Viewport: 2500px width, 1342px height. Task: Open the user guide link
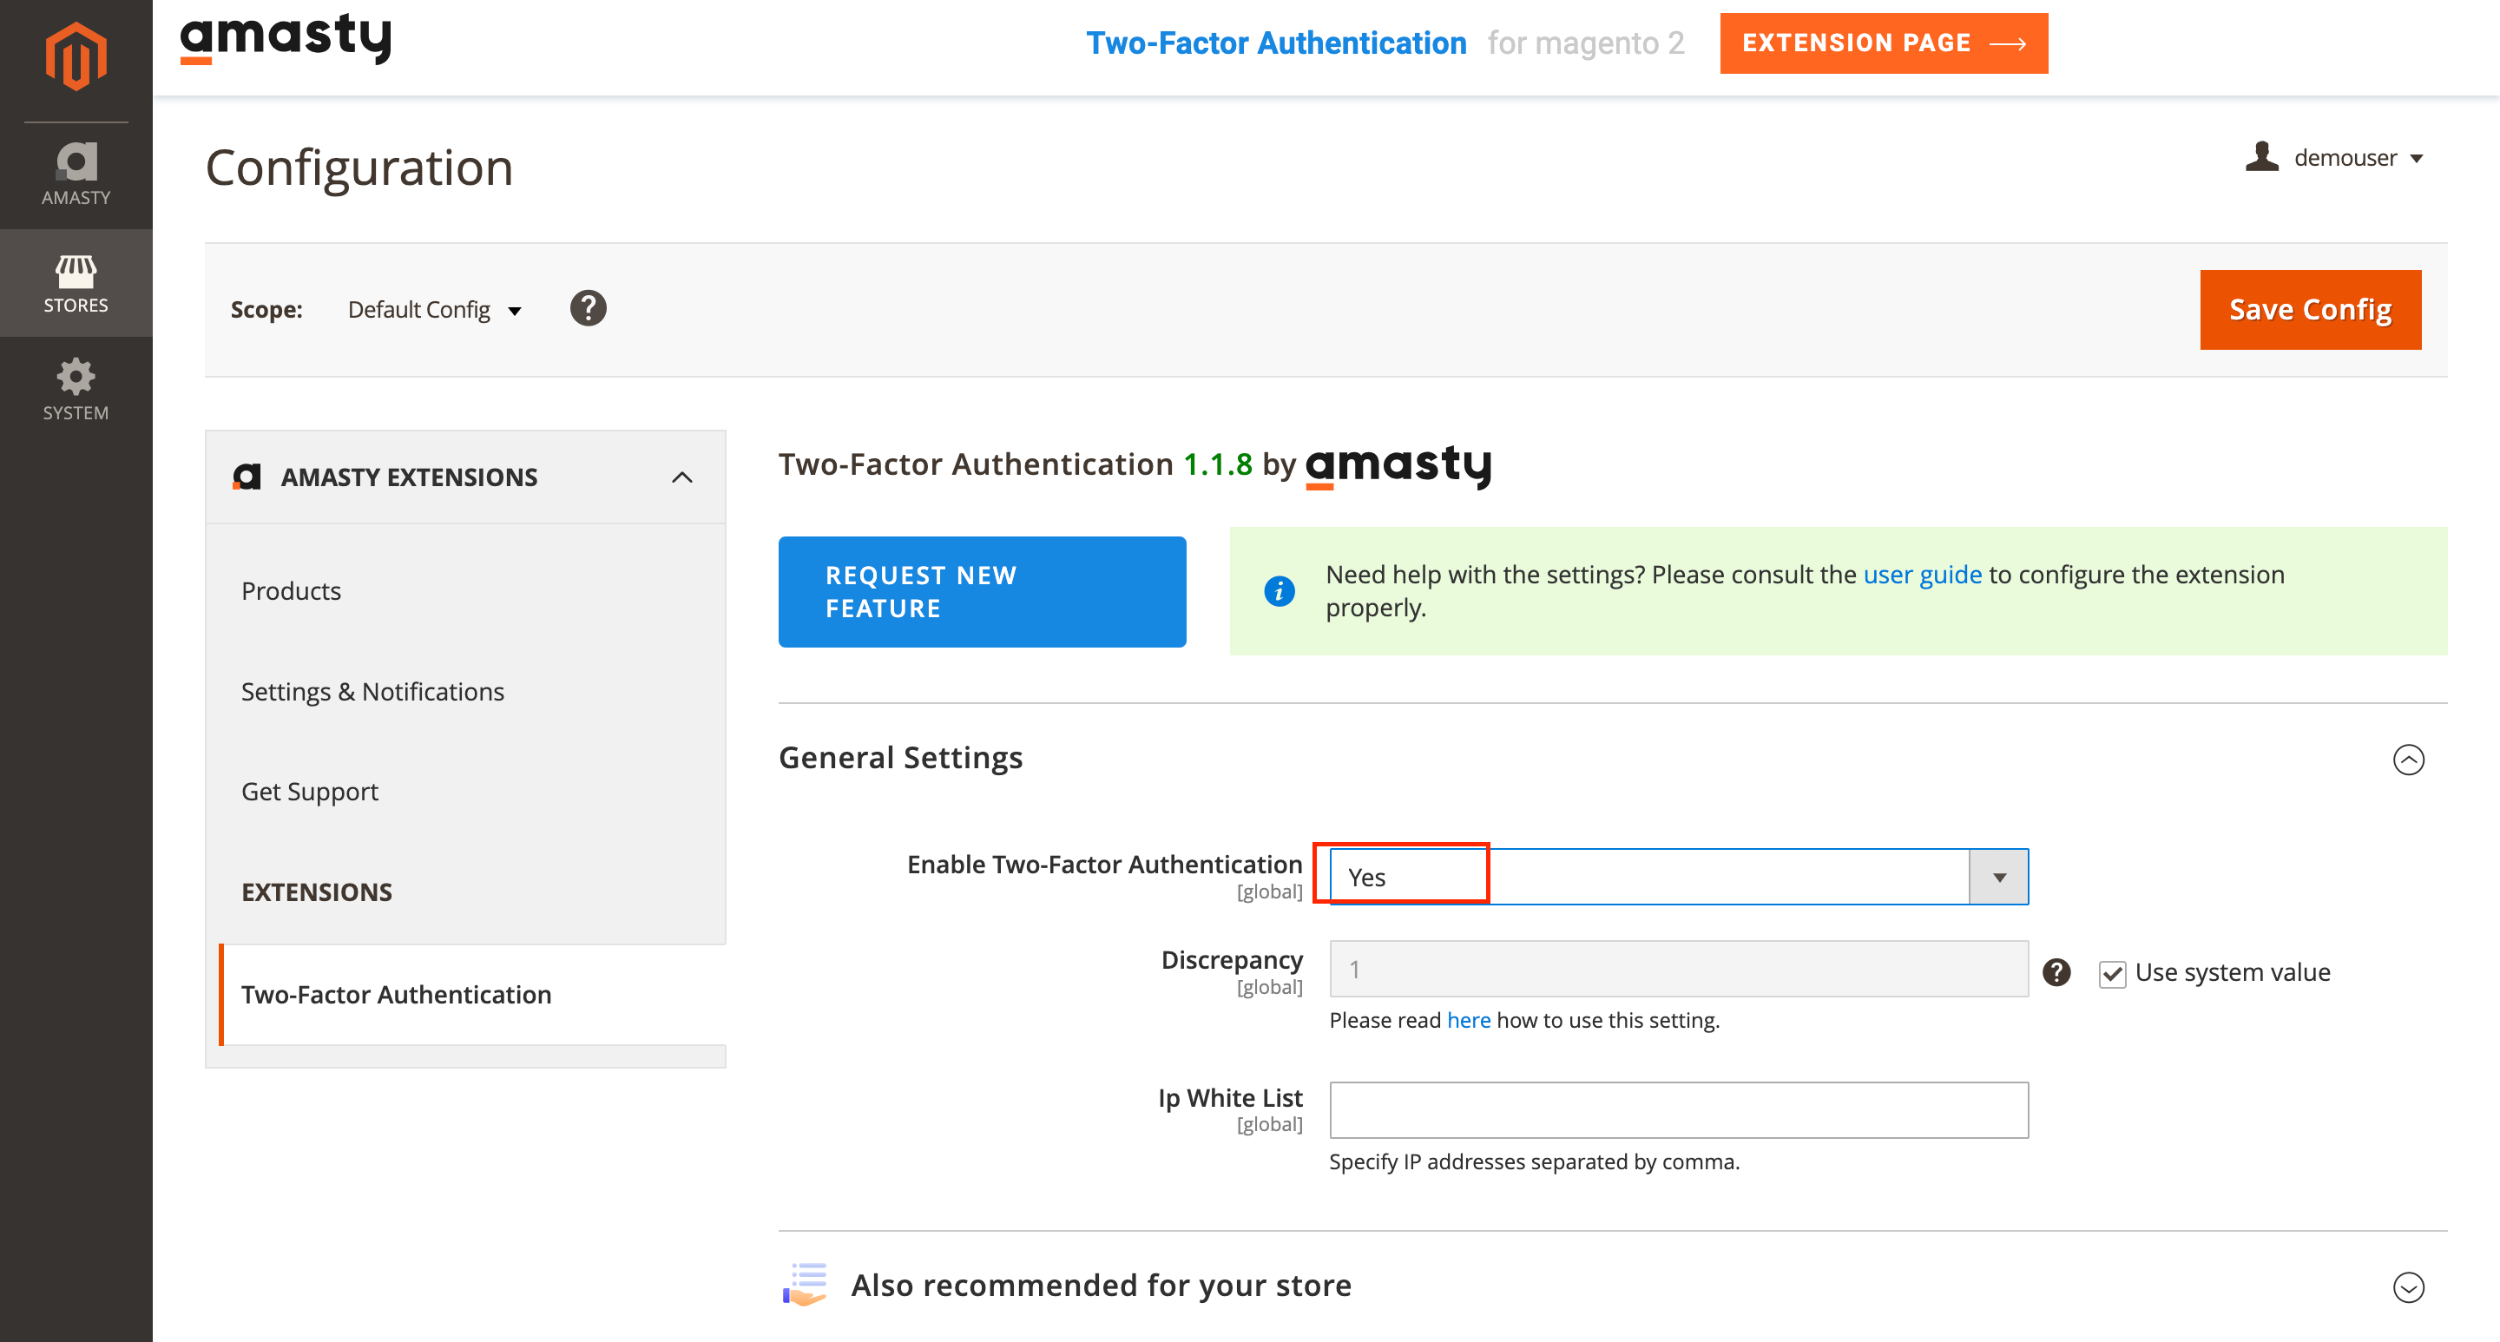click(1922, 574)
